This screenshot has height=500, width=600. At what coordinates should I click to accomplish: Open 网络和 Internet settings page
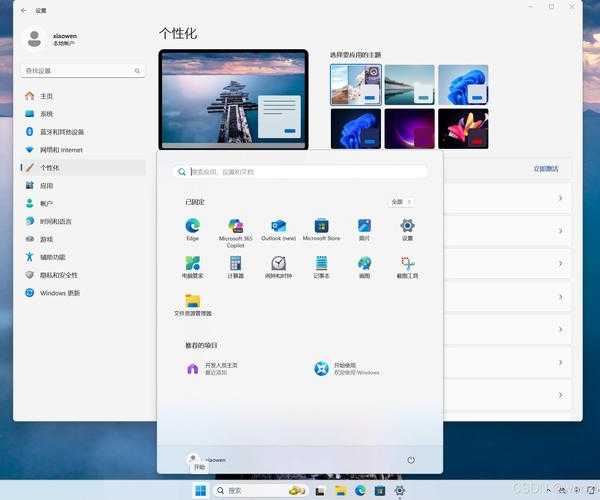point(60,150)
